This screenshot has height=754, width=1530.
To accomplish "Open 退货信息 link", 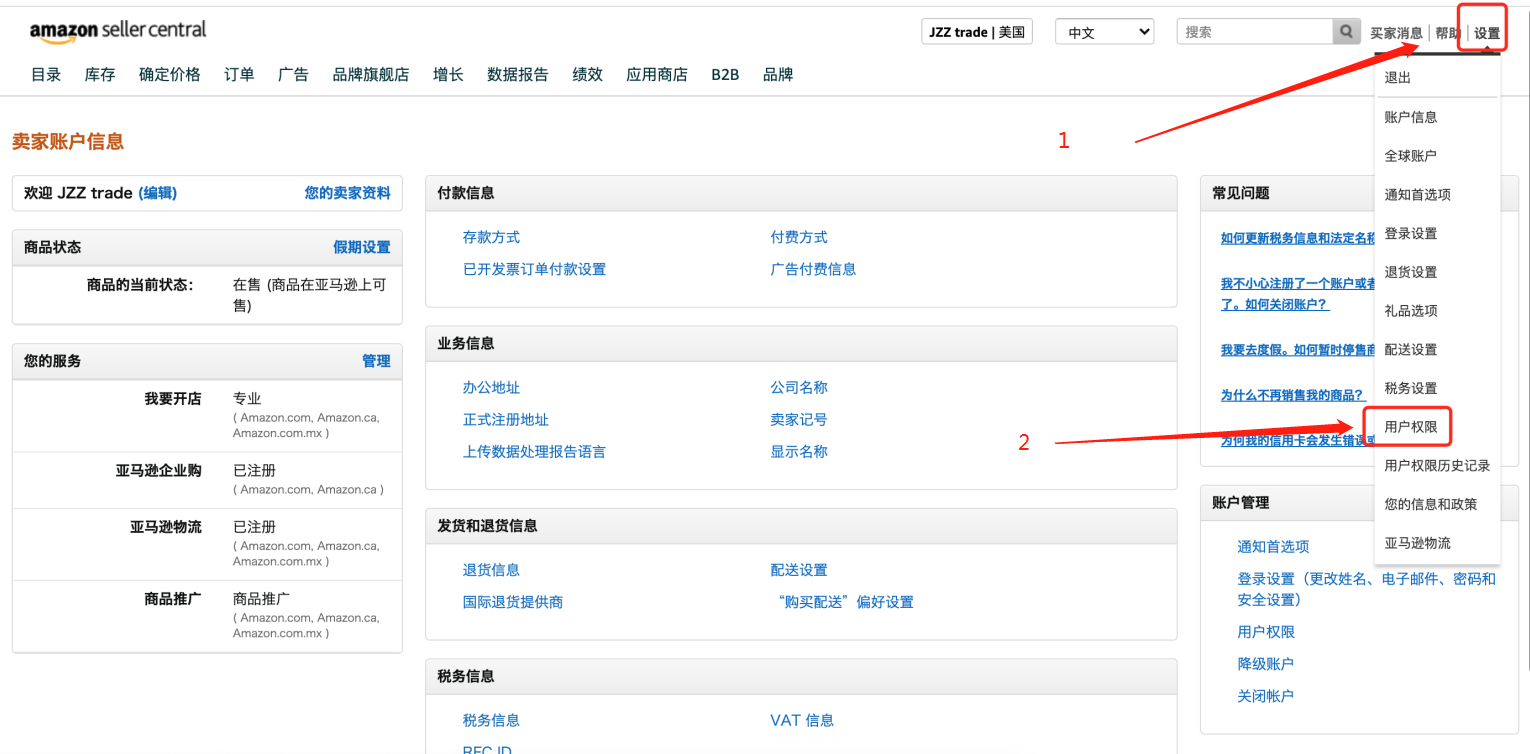I will pos(491,570).
